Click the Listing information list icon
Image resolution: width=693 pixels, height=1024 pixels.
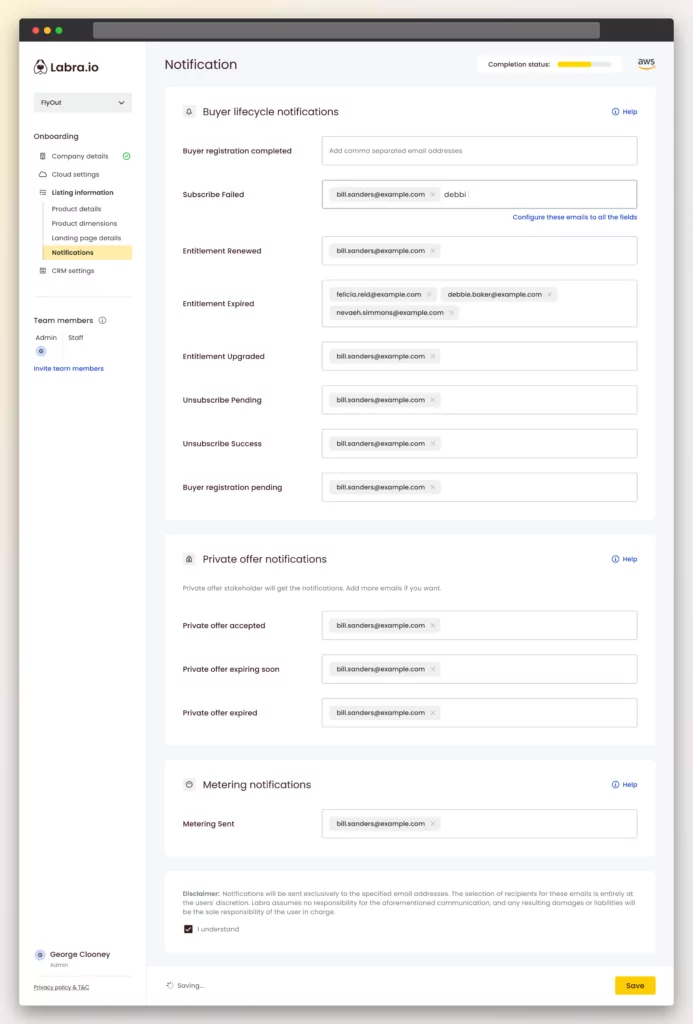[42, 193]
